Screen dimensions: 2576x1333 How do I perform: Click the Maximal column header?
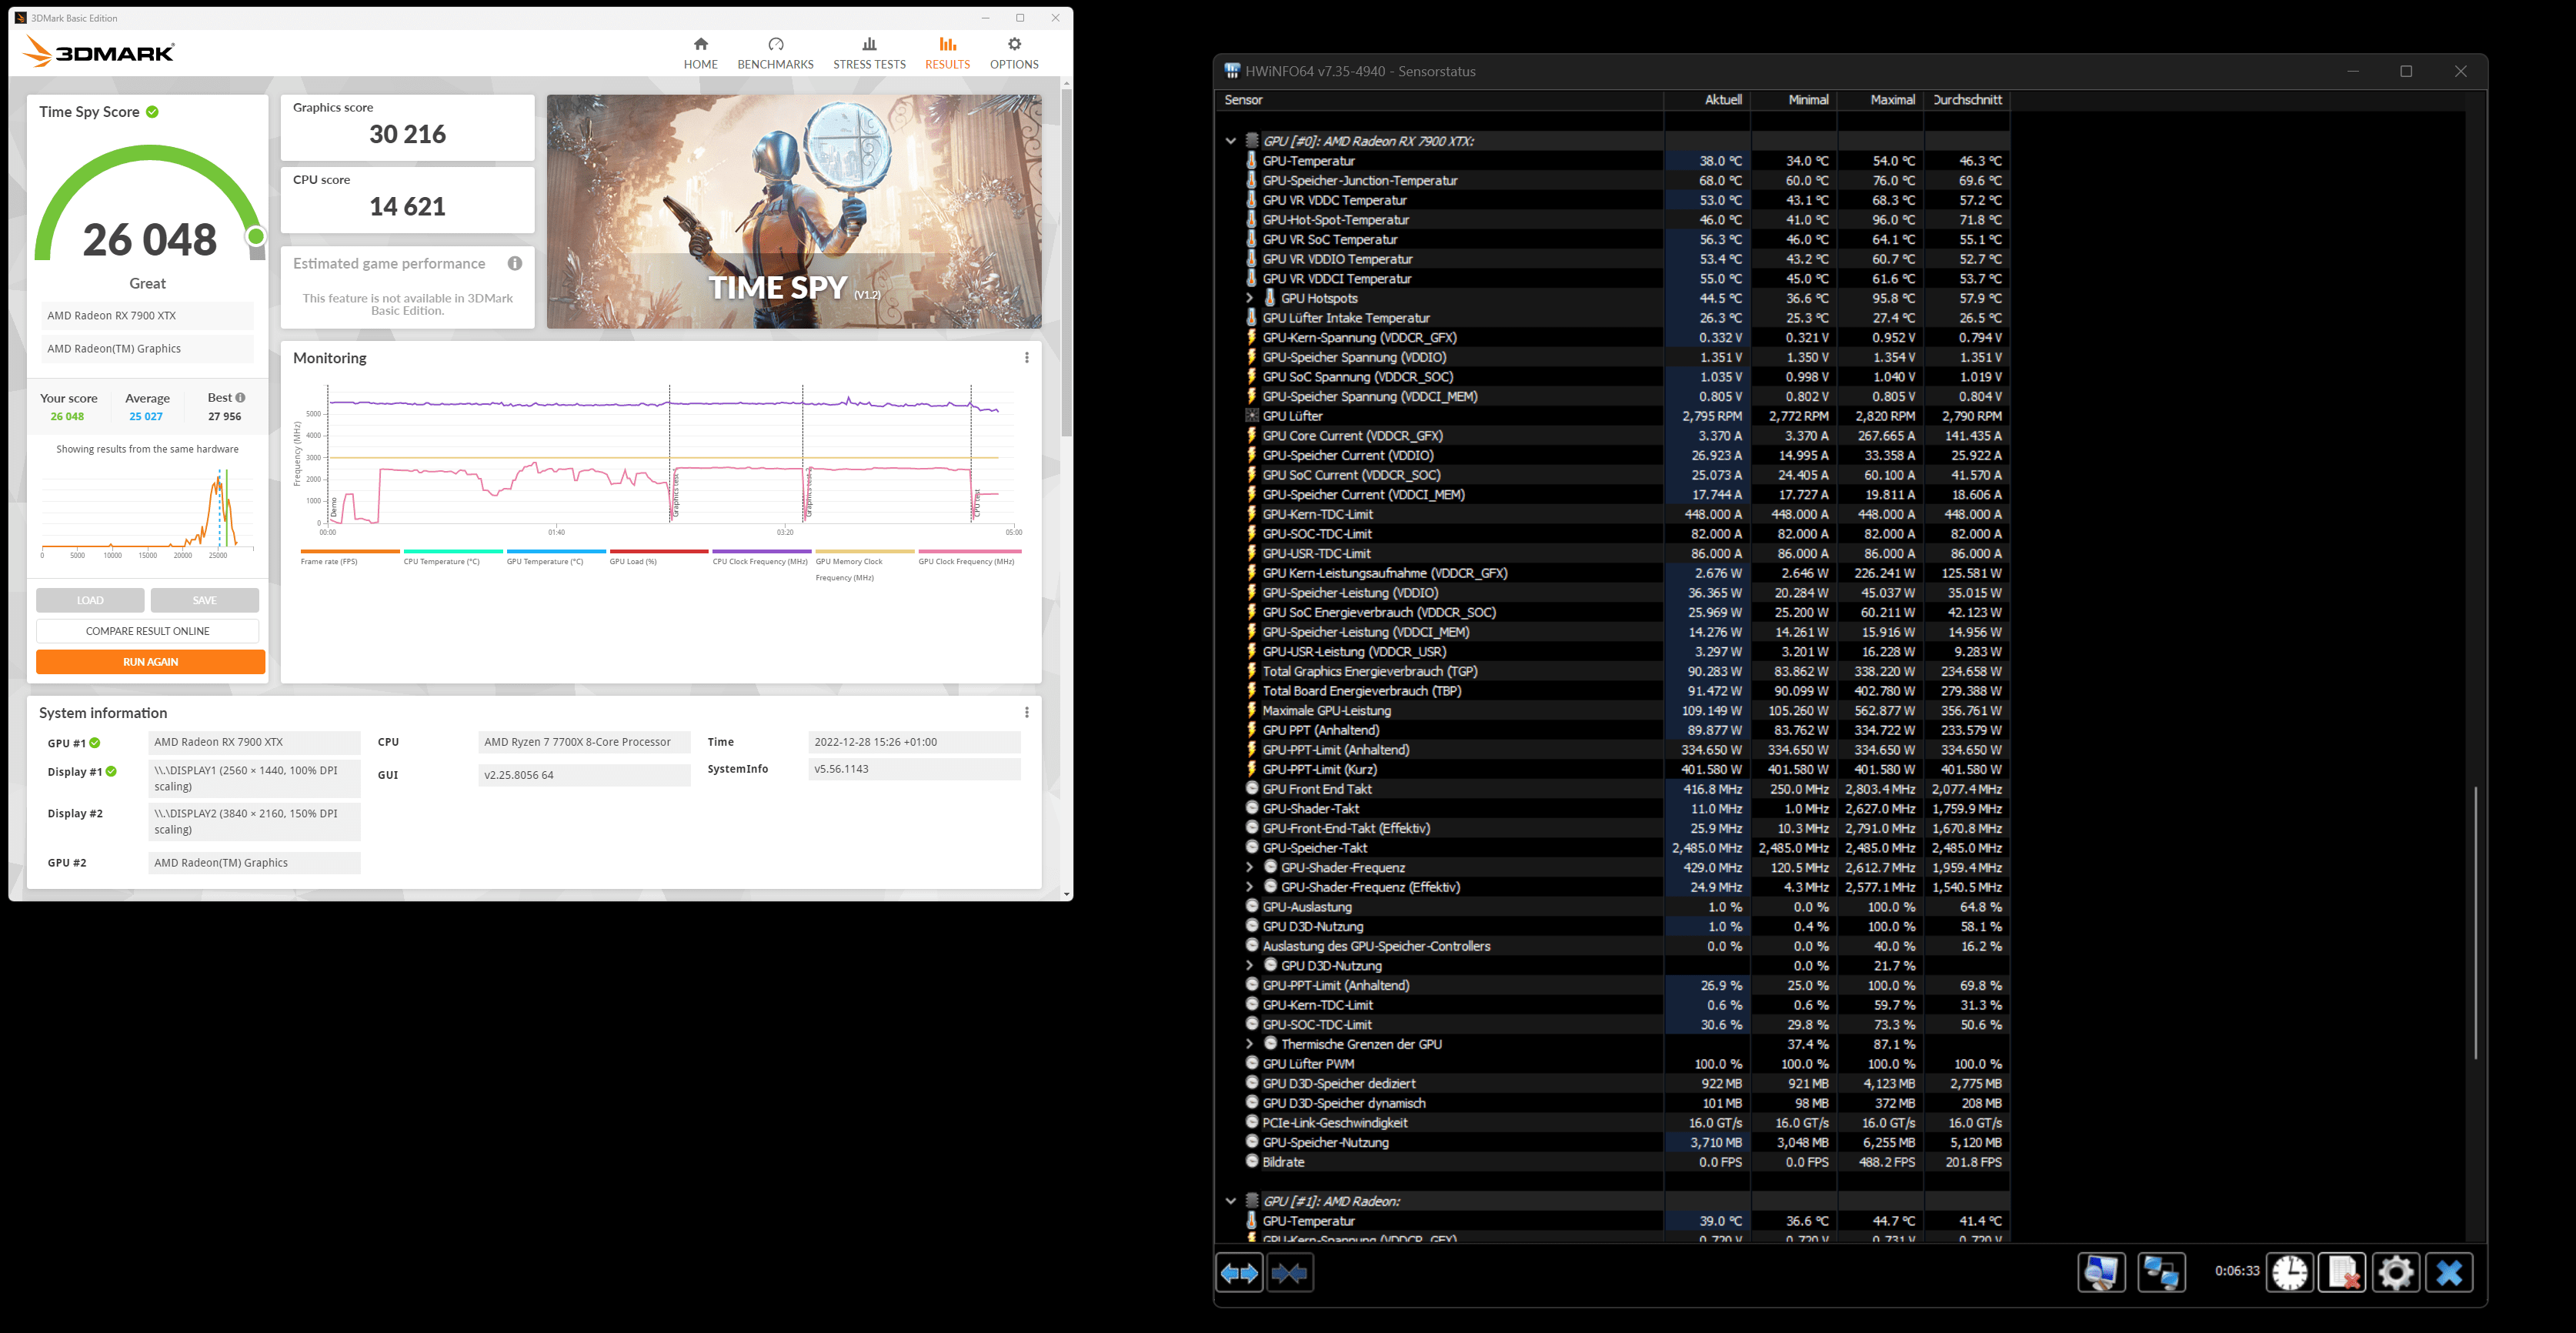[x=1880, y=100]
